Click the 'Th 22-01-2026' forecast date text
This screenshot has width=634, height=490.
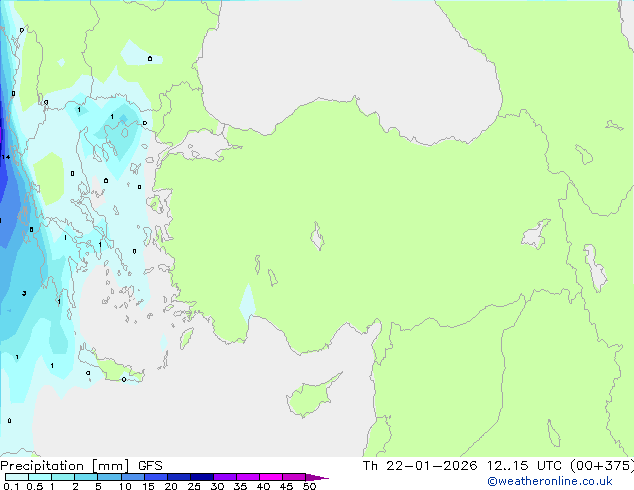tap(420, 466)
